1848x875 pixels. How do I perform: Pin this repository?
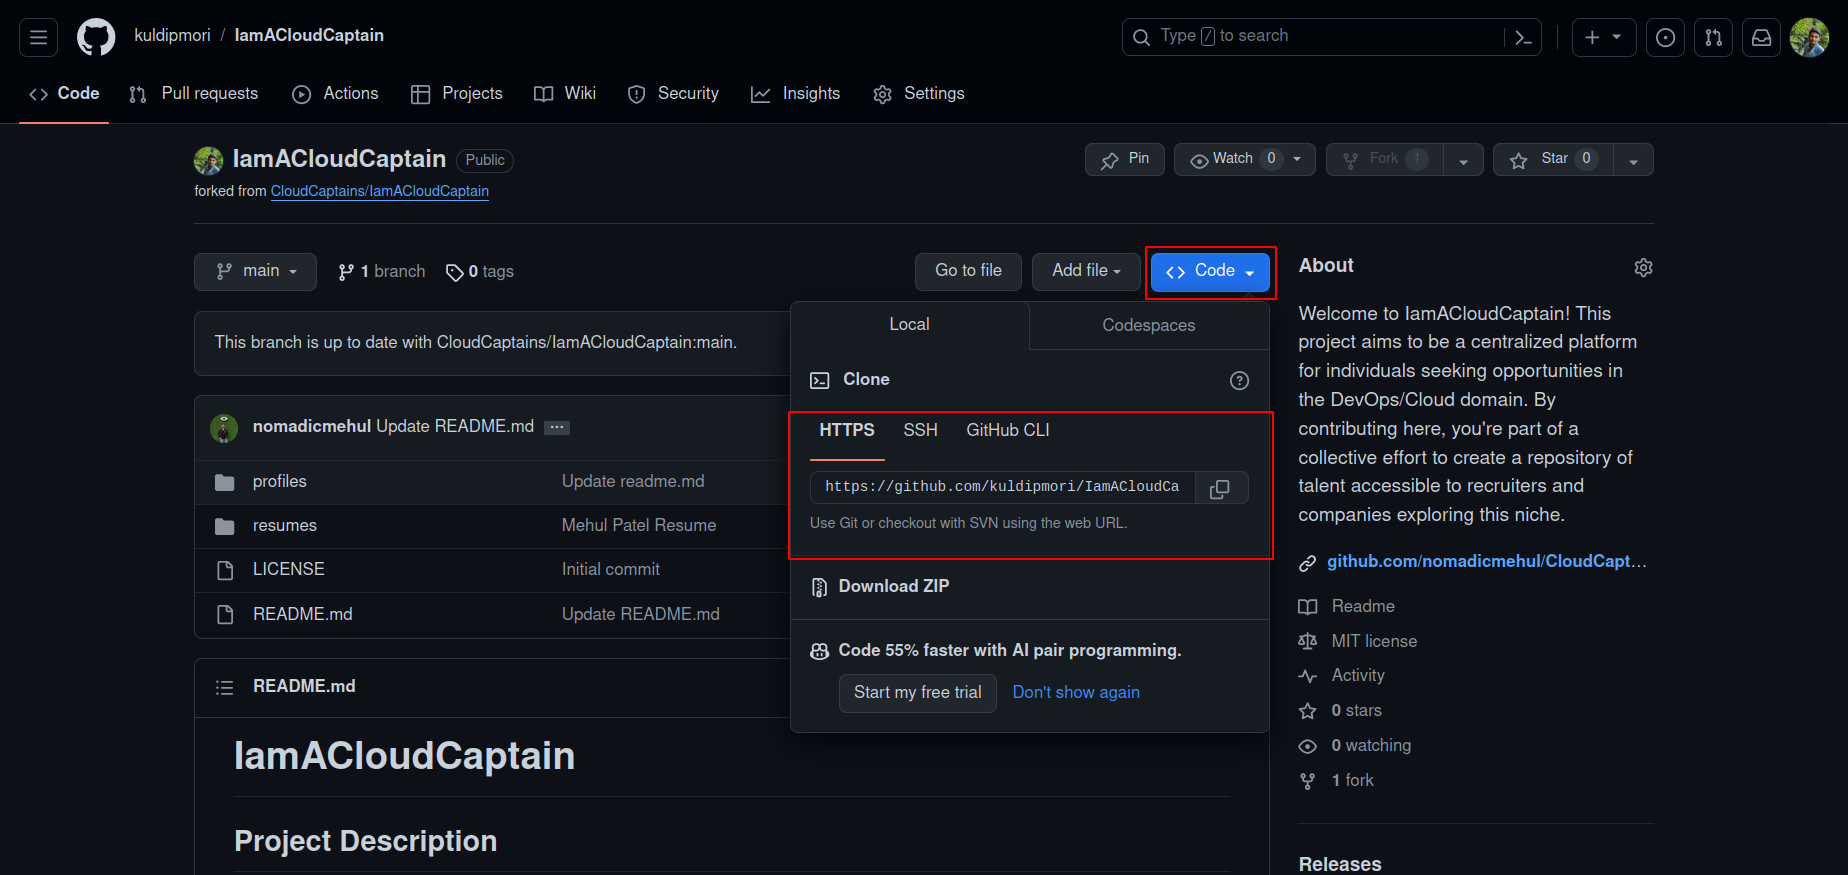pyautogui.click(x=1125, y=159)
